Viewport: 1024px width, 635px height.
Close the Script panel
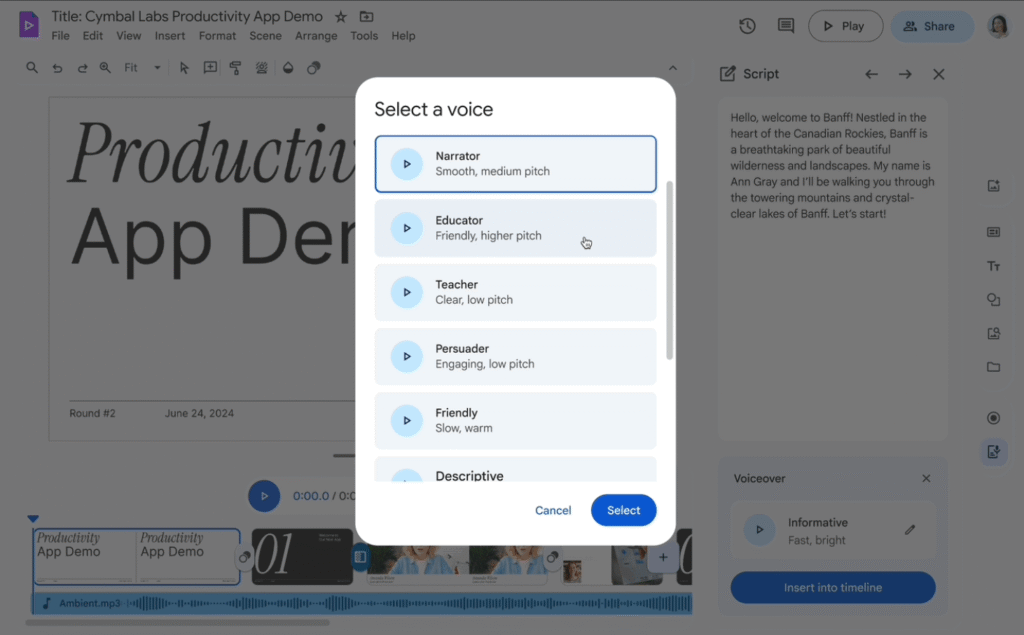click(x=938, y=74)
